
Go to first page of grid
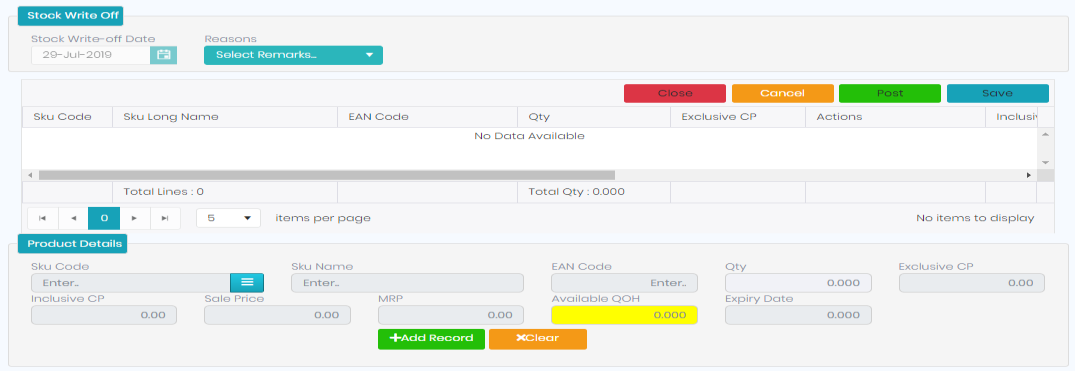(x=43, y=218)
